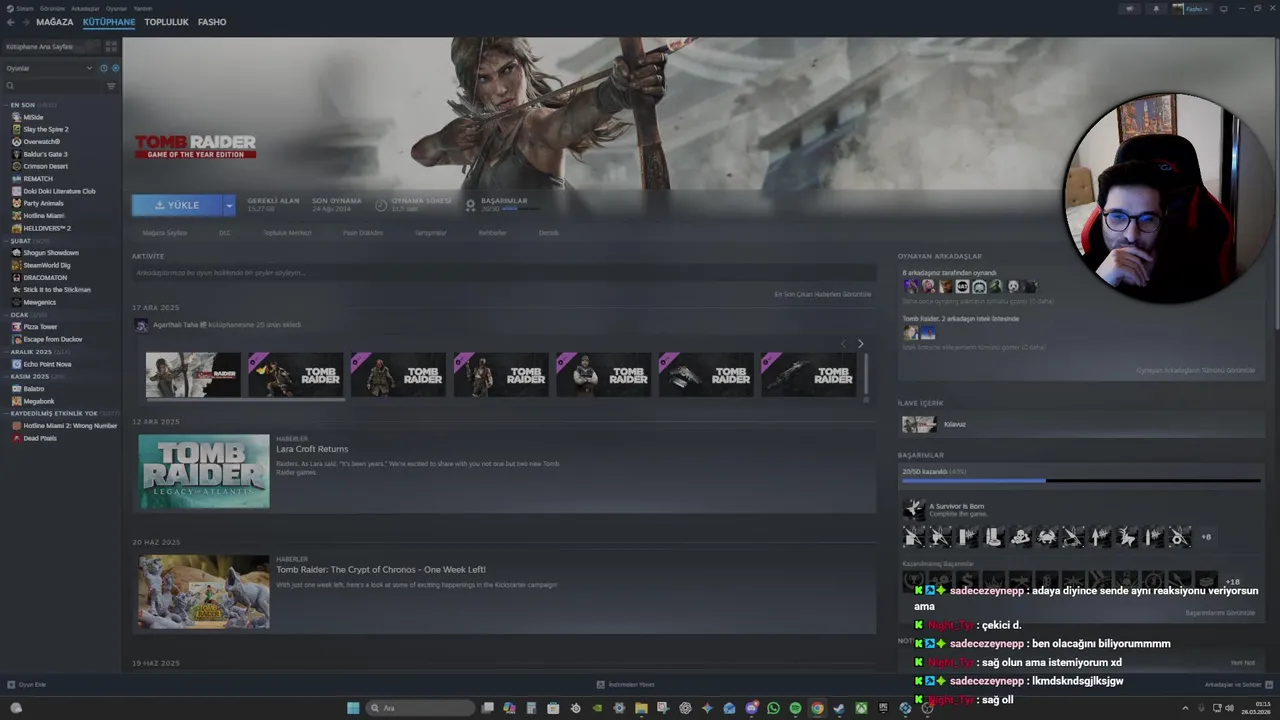
Task: Select Shogun Showdown game icon
Action: 16,253
